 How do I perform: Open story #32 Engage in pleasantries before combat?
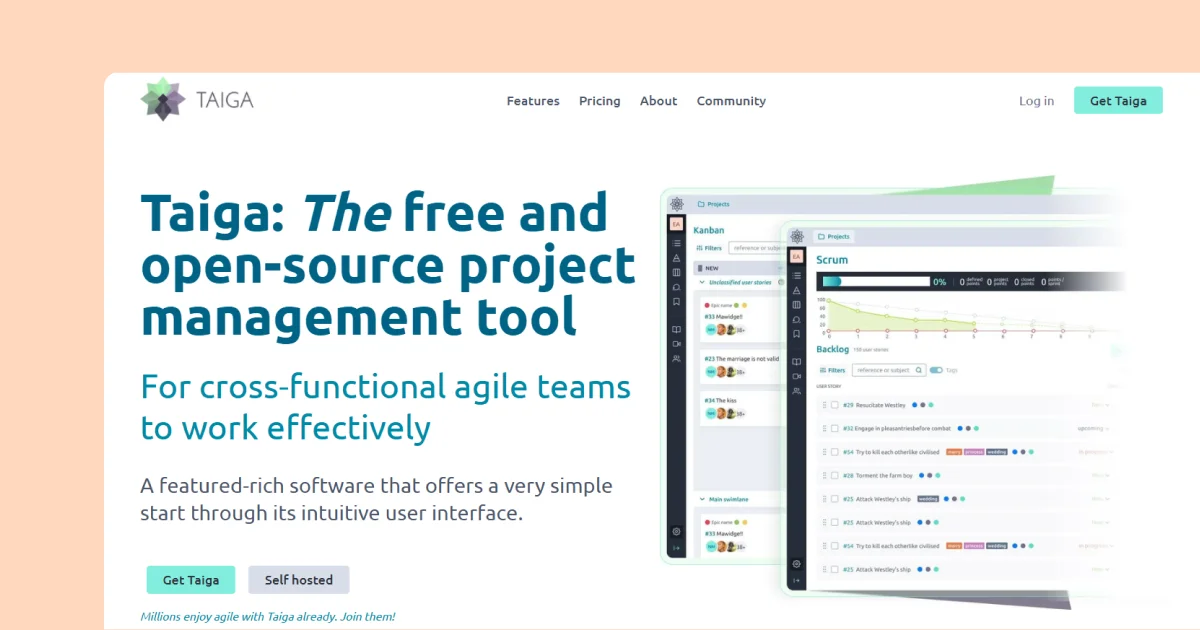[x=897, y=428]
